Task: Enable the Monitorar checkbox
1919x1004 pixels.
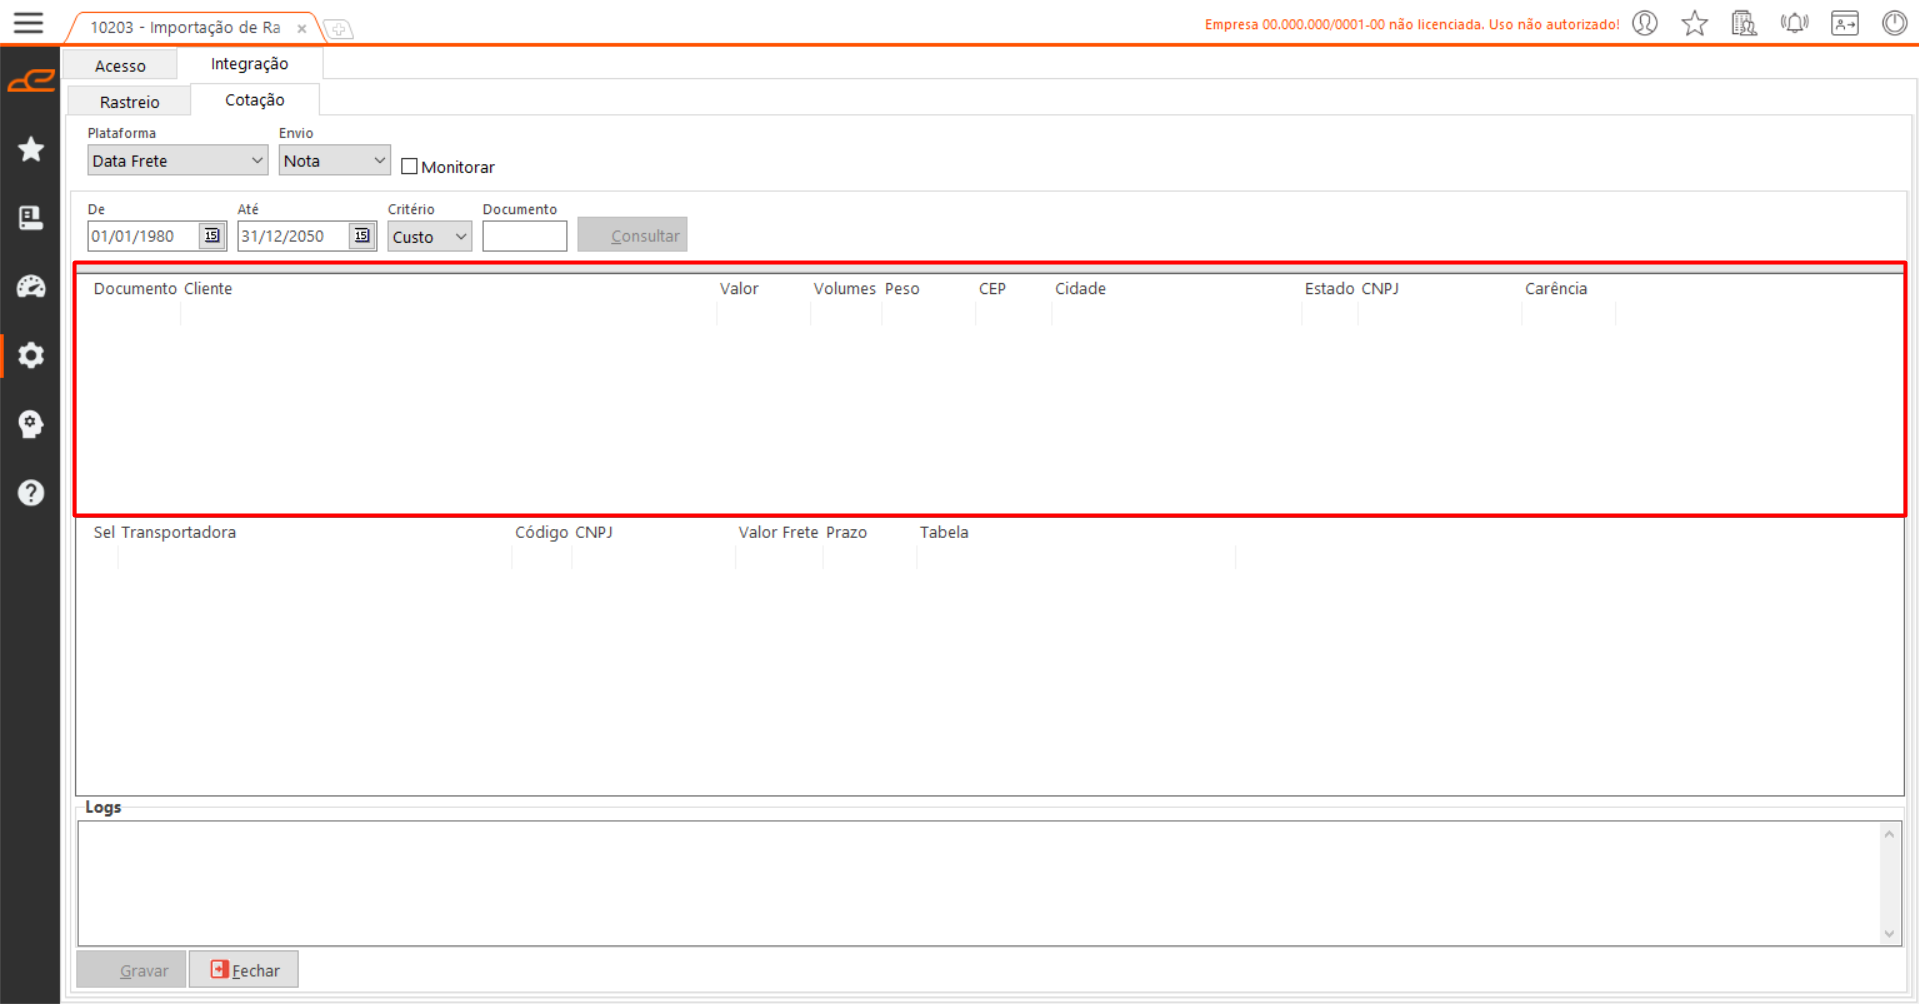Action: [x=409, y=167]
